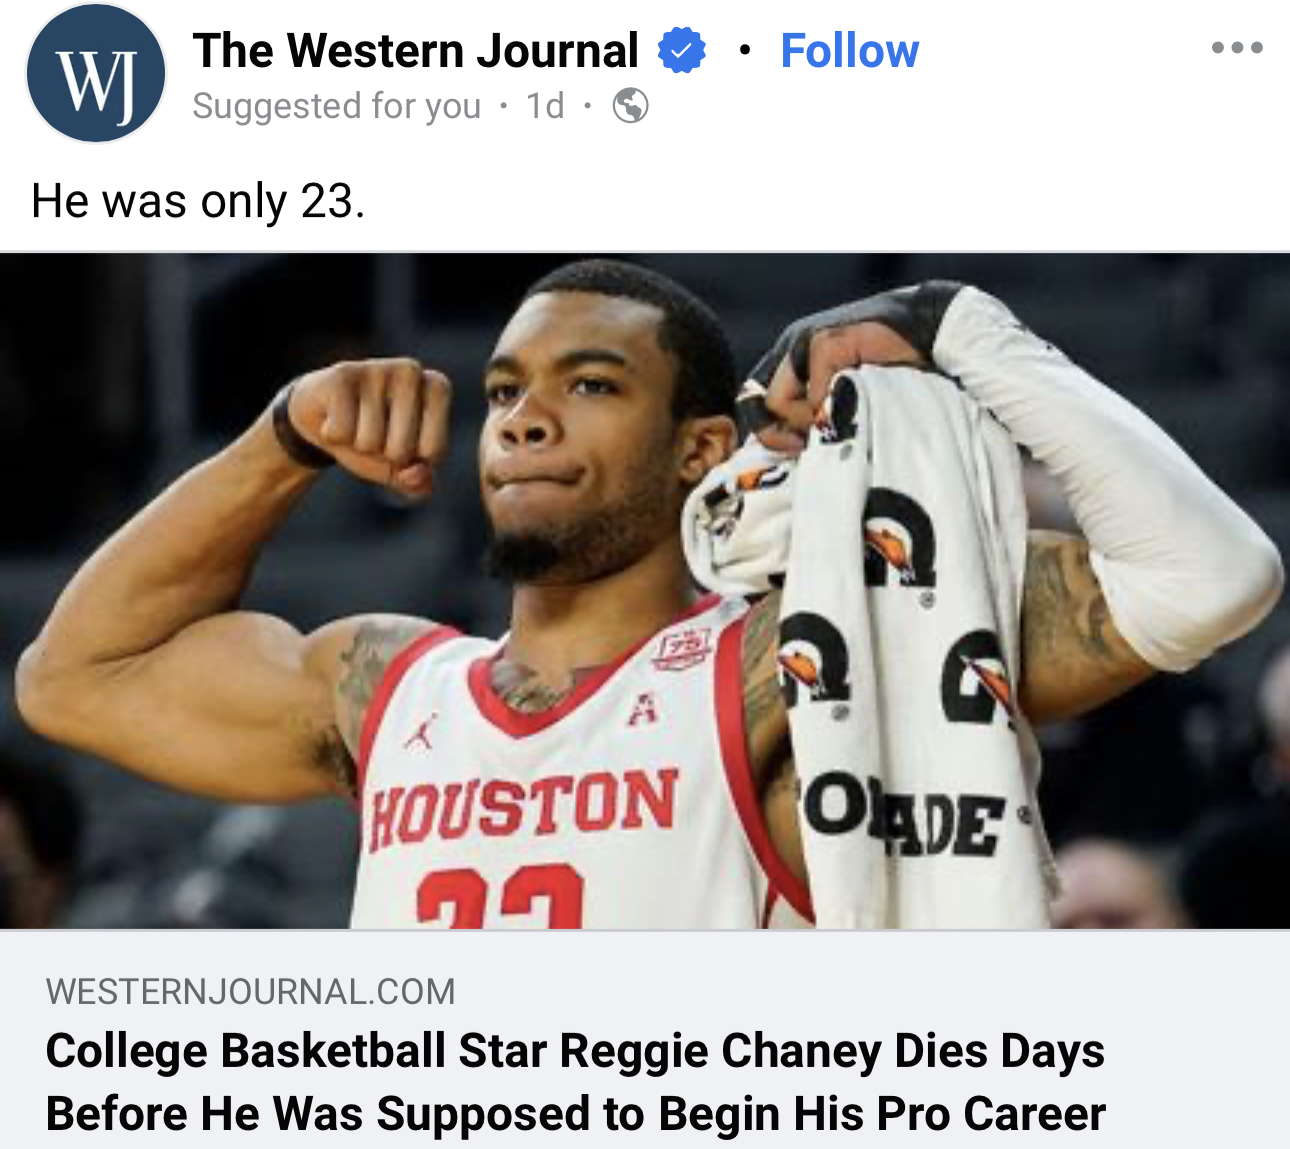The width and height of the screenshot is (1290, 1149).
Task: Click the blue verified badge
Action: tap(682, 50)
